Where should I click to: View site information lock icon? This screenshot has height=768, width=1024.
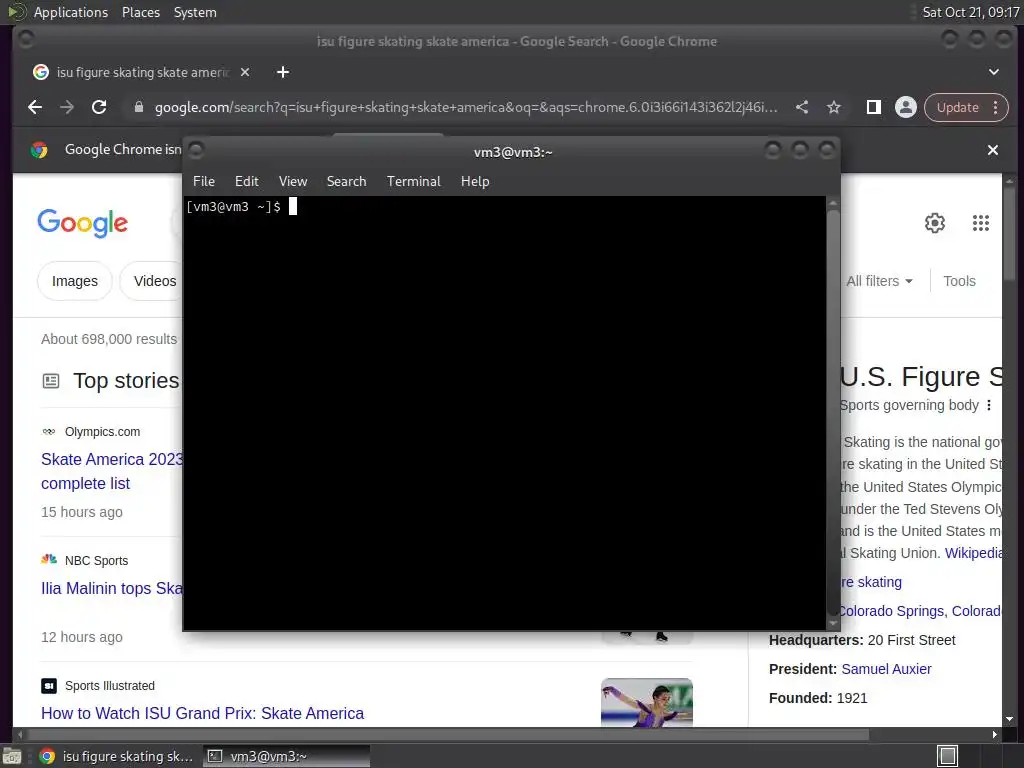click(x=138, y=107)
